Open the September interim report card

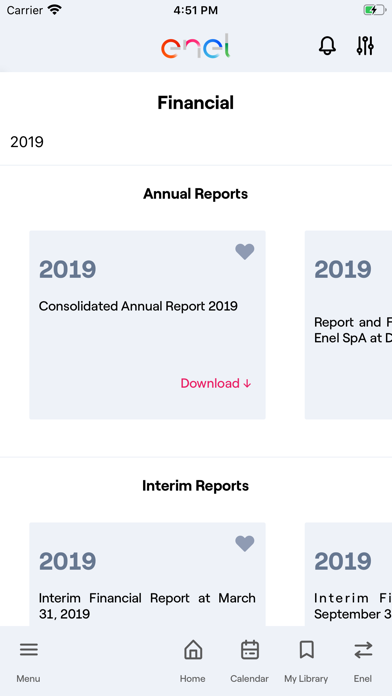pyautogui.click(x=348, y=574)
